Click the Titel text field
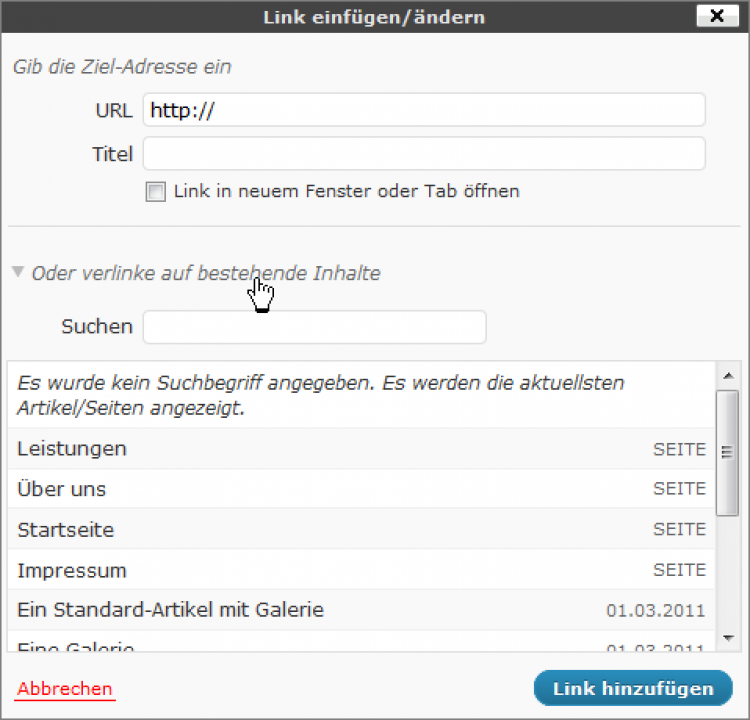750x720 pixels. [424, 154]
